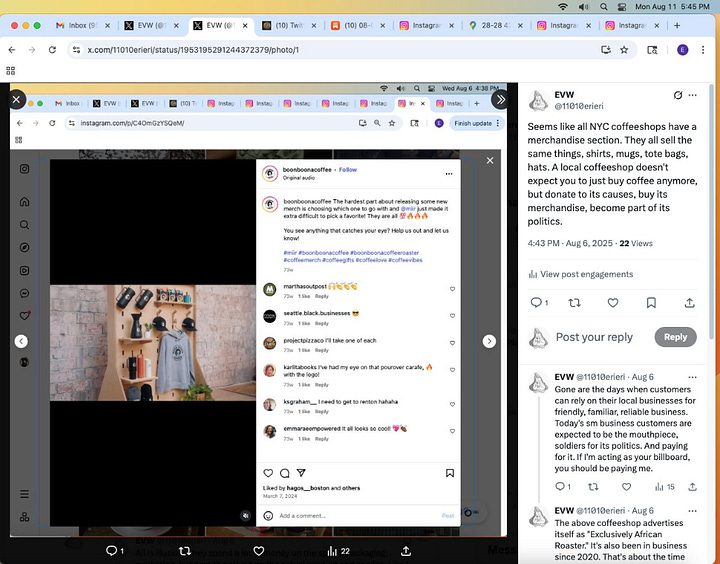Close the photo viewer with the X button
The height and width of the screenshot is (564, 720).
pyautogui.click(x=17, y=99)
